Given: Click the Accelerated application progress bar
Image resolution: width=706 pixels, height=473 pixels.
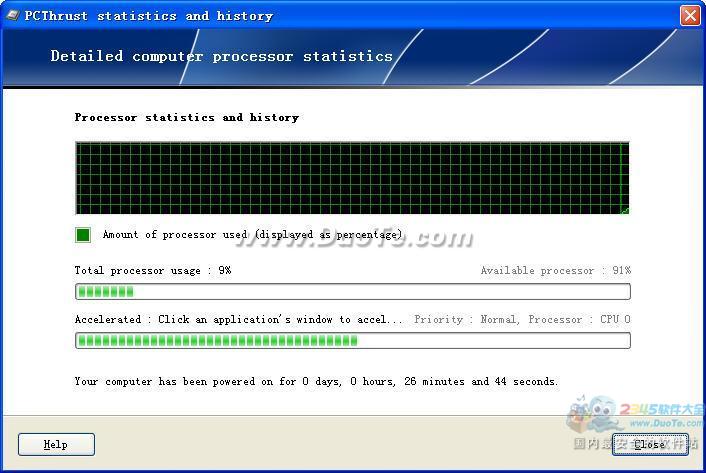Looking at the screenshot, I should click(353, 341).
